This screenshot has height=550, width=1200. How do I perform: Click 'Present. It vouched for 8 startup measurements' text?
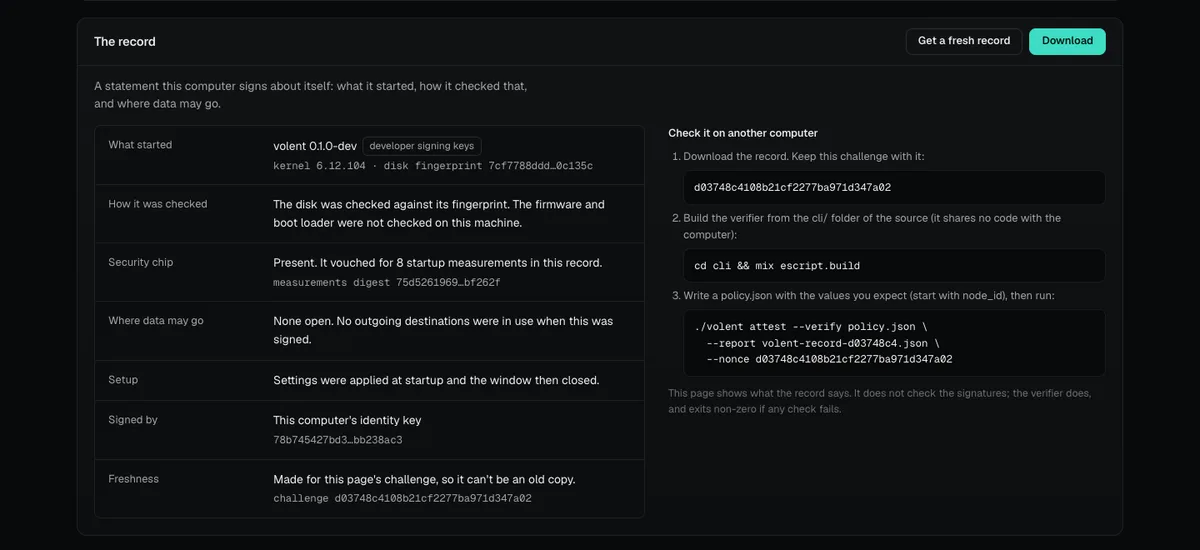pyautogui.click(x=438, y=263)
